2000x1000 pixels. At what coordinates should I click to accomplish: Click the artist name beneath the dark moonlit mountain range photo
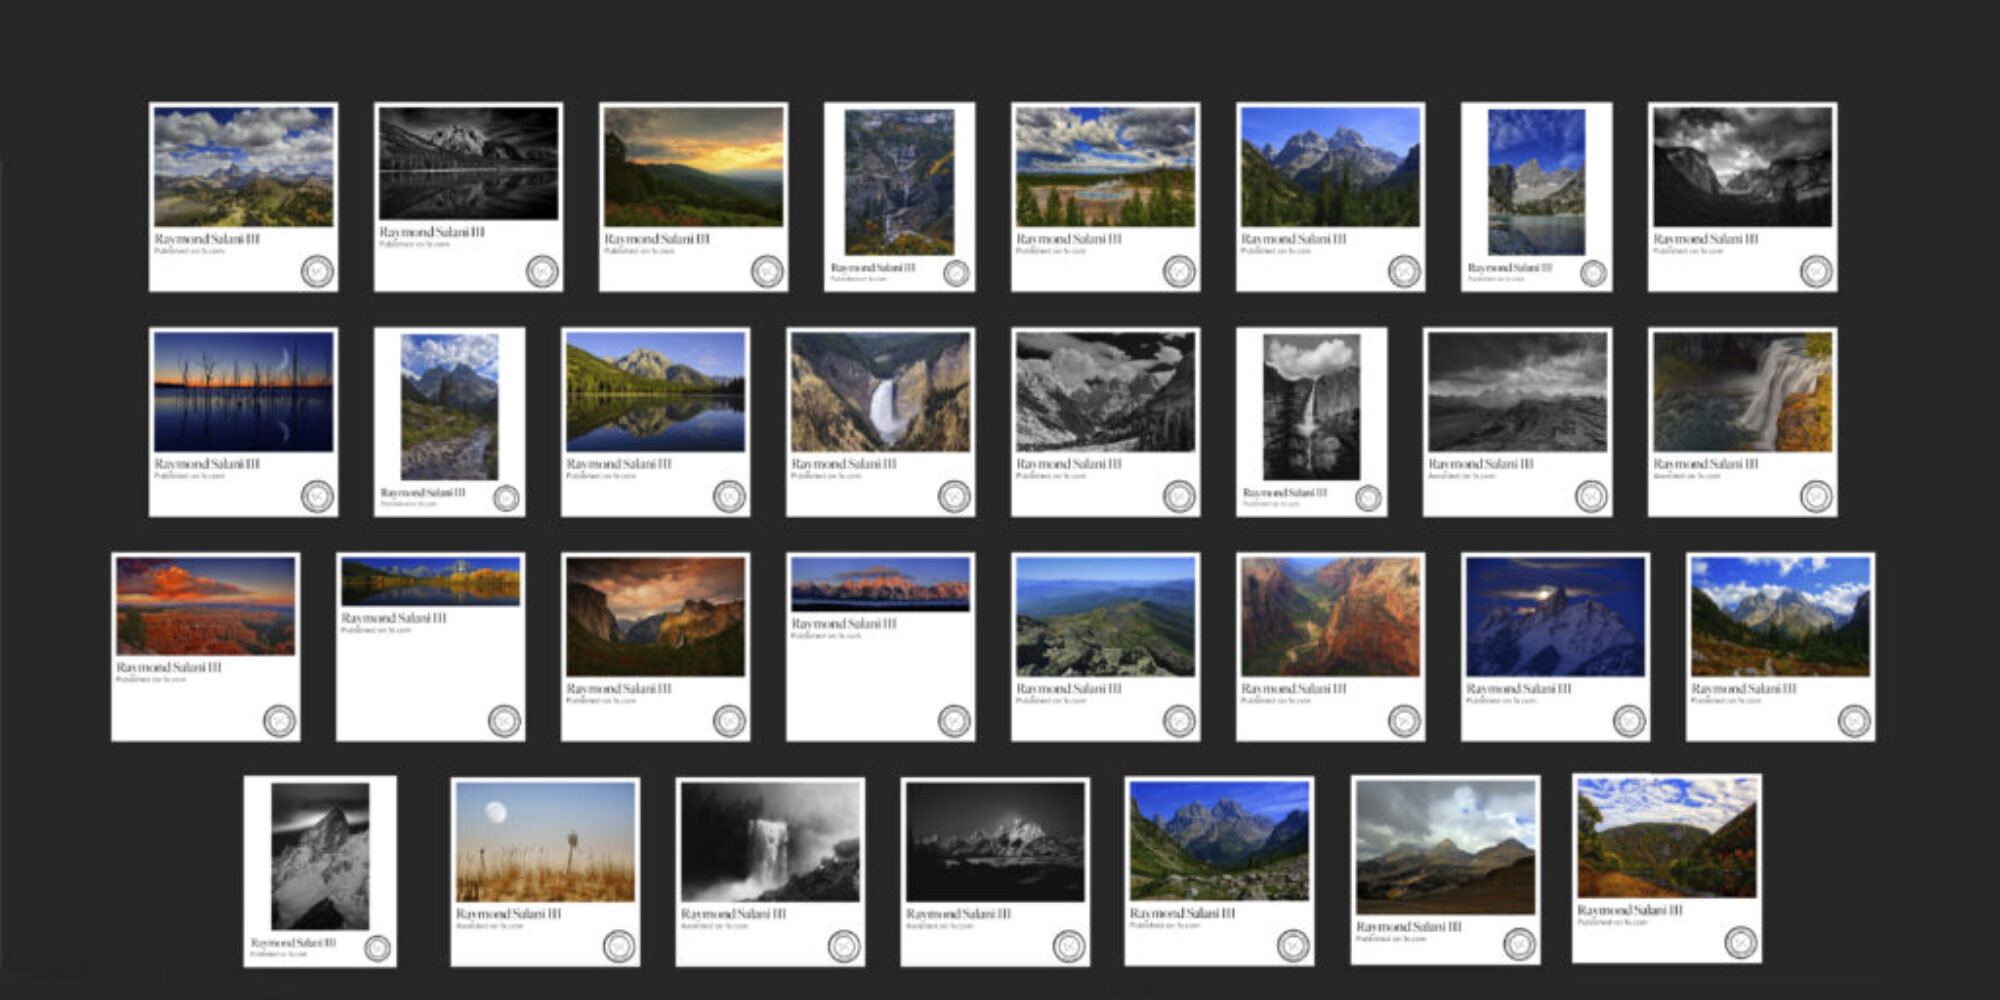coord(958,914)
